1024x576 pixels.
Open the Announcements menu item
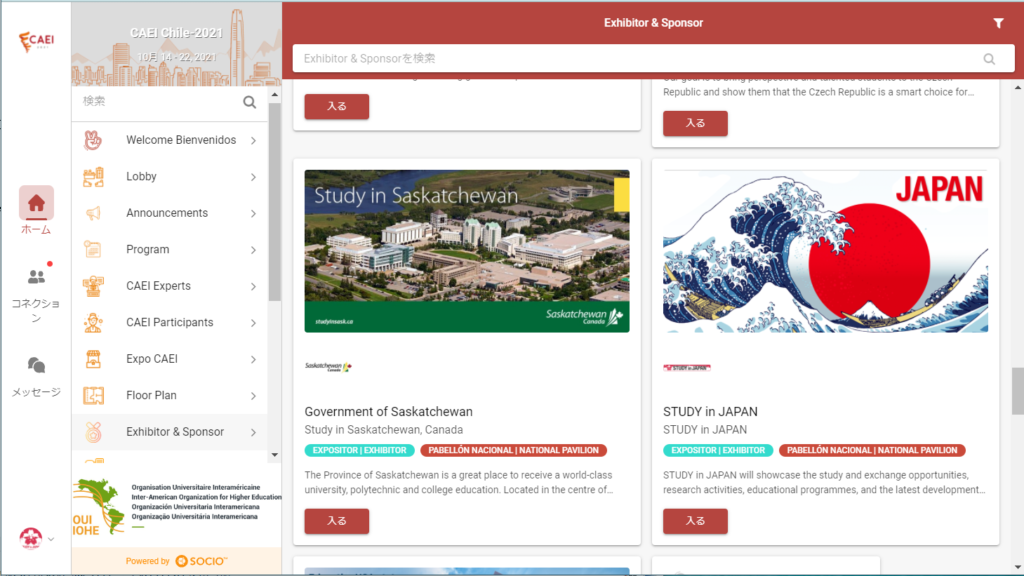pos(170,214)
